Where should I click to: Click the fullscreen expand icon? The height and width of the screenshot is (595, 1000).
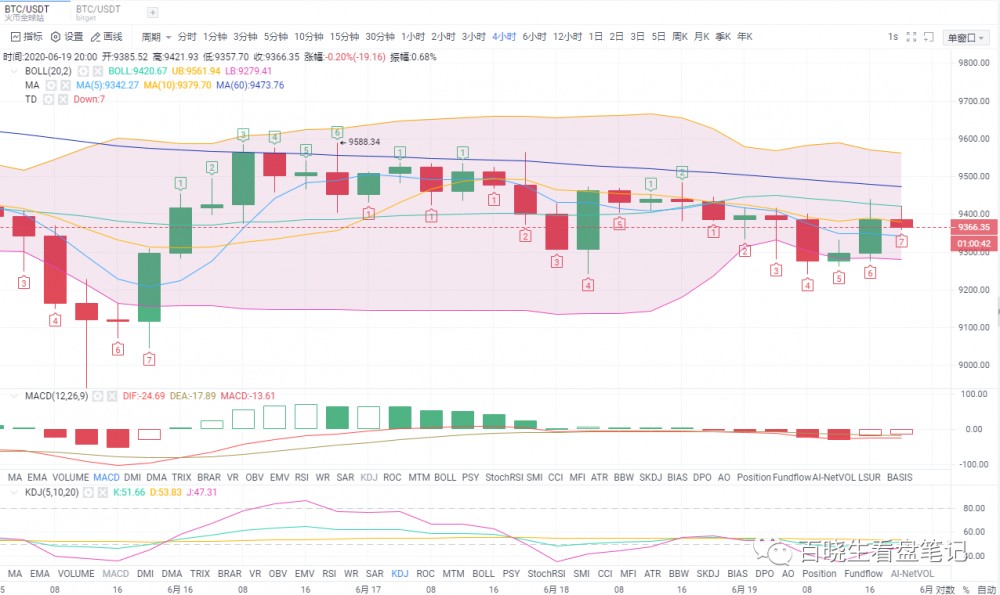(912, 36)
